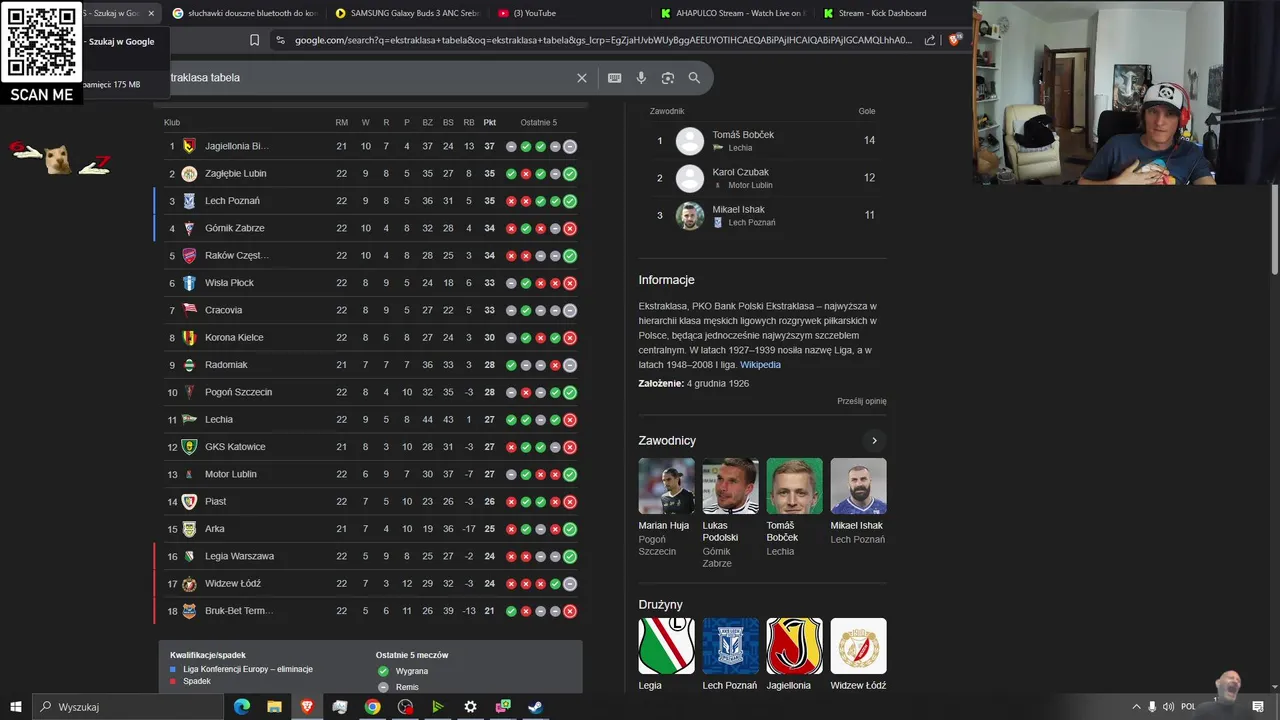Click the magnifier search button

point(694,78)
